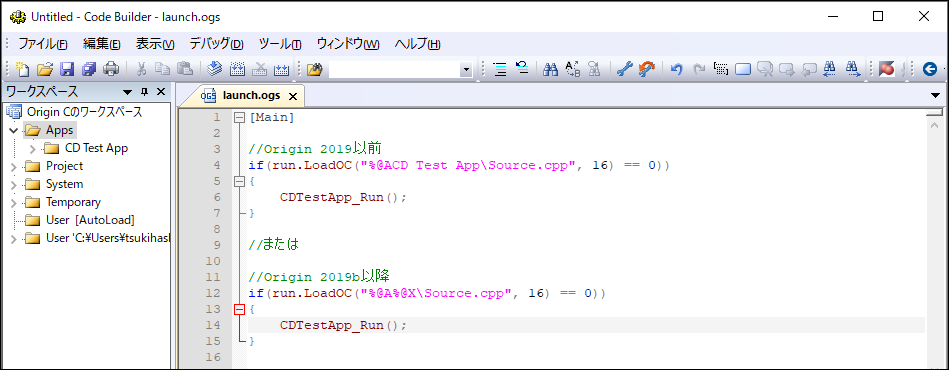949x370 pixels.
Task: Click the blue rounded rectangle bookmark icon
Action: tap(743, 69)
